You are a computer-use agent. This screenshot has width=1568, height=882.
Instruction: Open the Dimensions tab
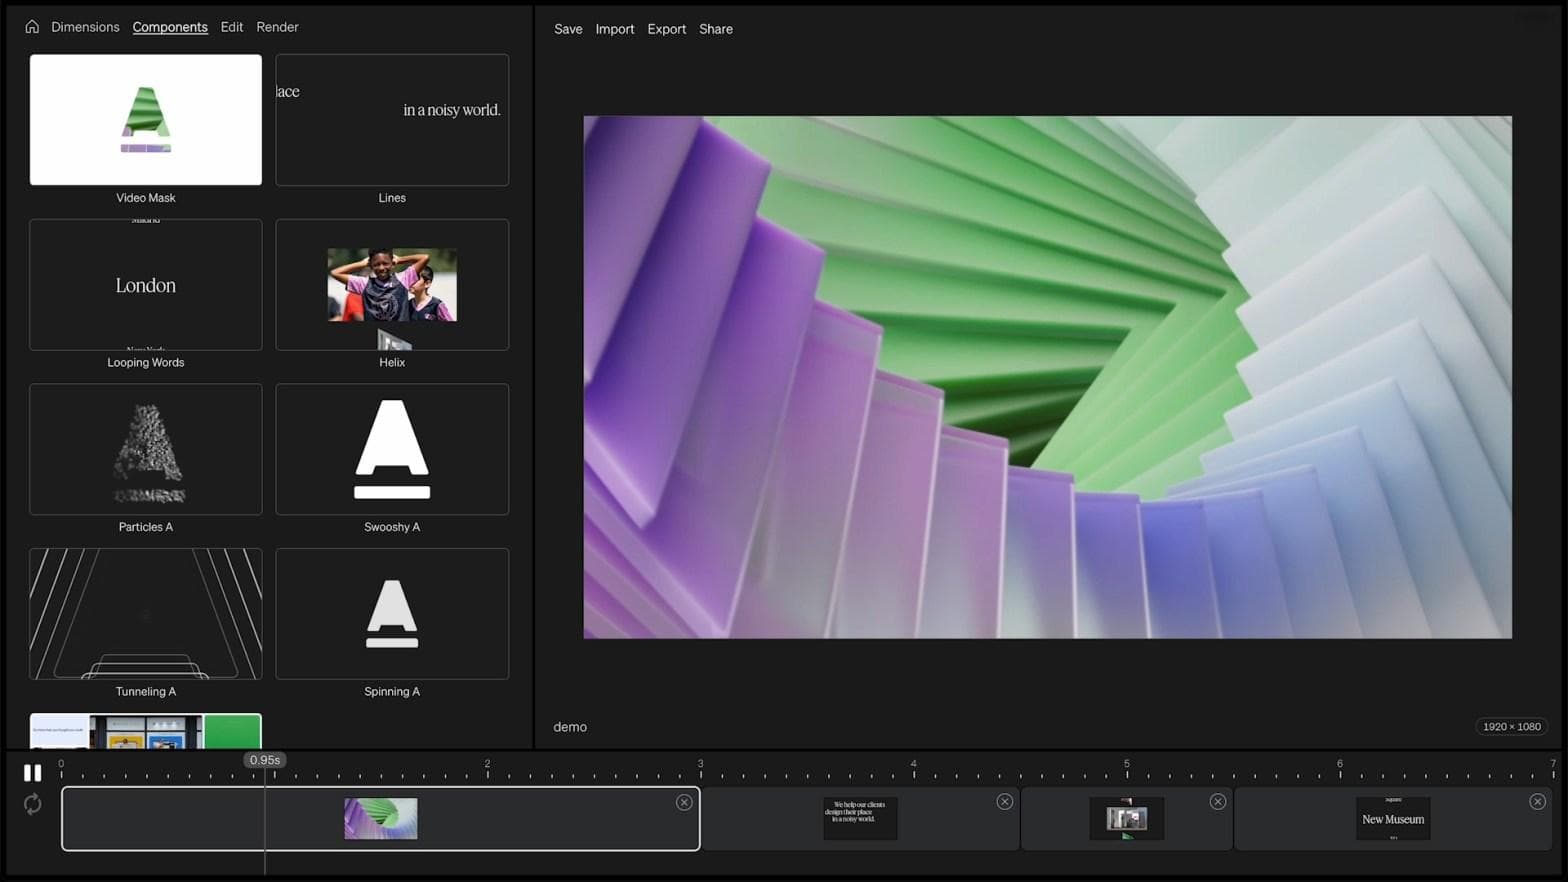[x=85, y=27]
